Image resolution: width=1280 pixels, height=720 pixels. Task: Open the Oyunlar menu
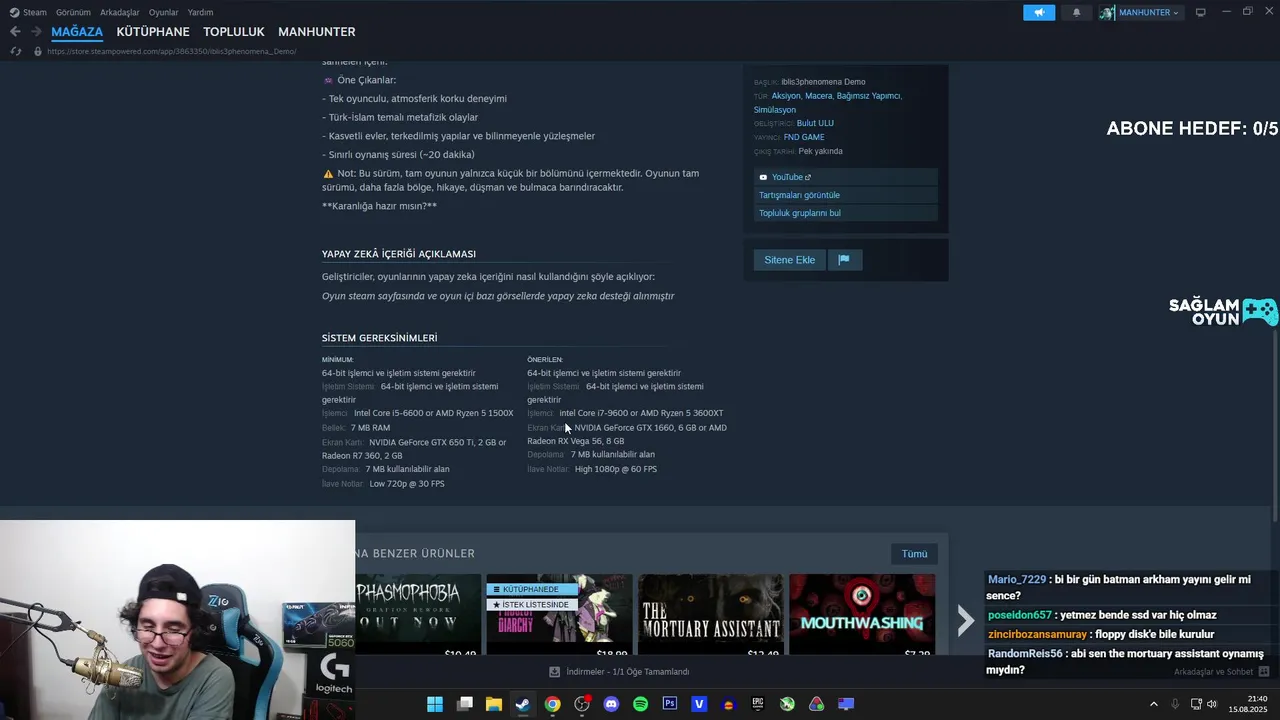(x=163, y=12)
